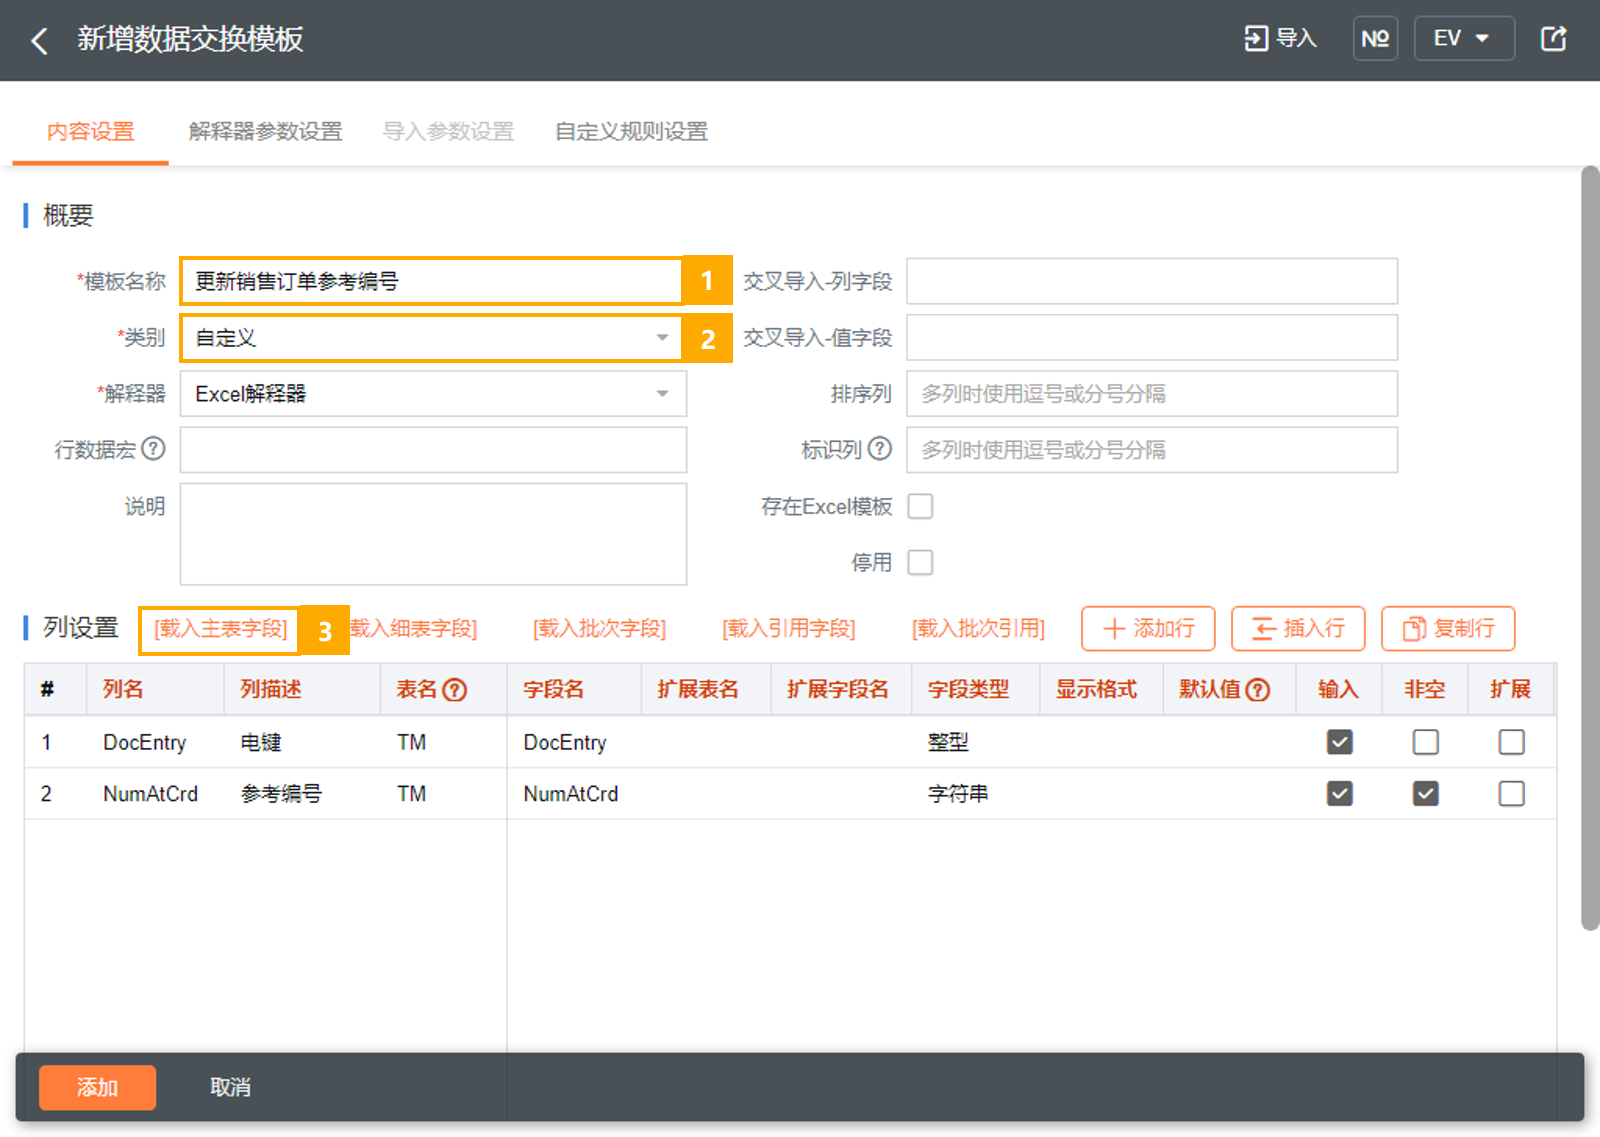Click the 排序列 input field
Viewport: 1600px width, 1137px height.
1152,394
